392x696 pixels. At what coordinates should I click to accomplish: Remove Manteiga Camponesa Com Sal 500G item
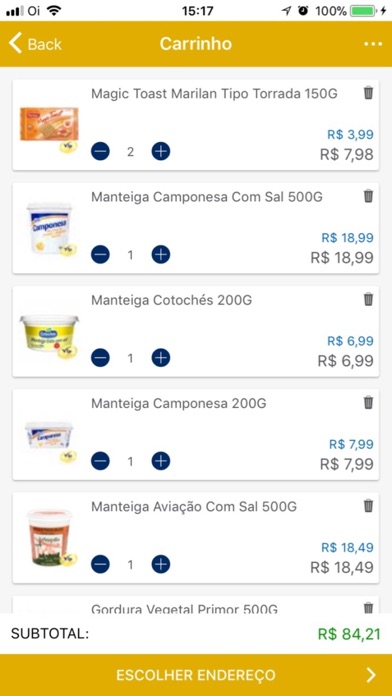[368, 196]
